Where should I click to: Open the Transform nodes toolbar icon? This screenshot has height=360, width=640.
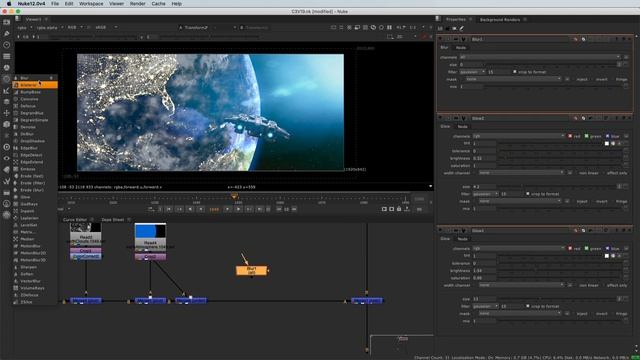point(6,113)
